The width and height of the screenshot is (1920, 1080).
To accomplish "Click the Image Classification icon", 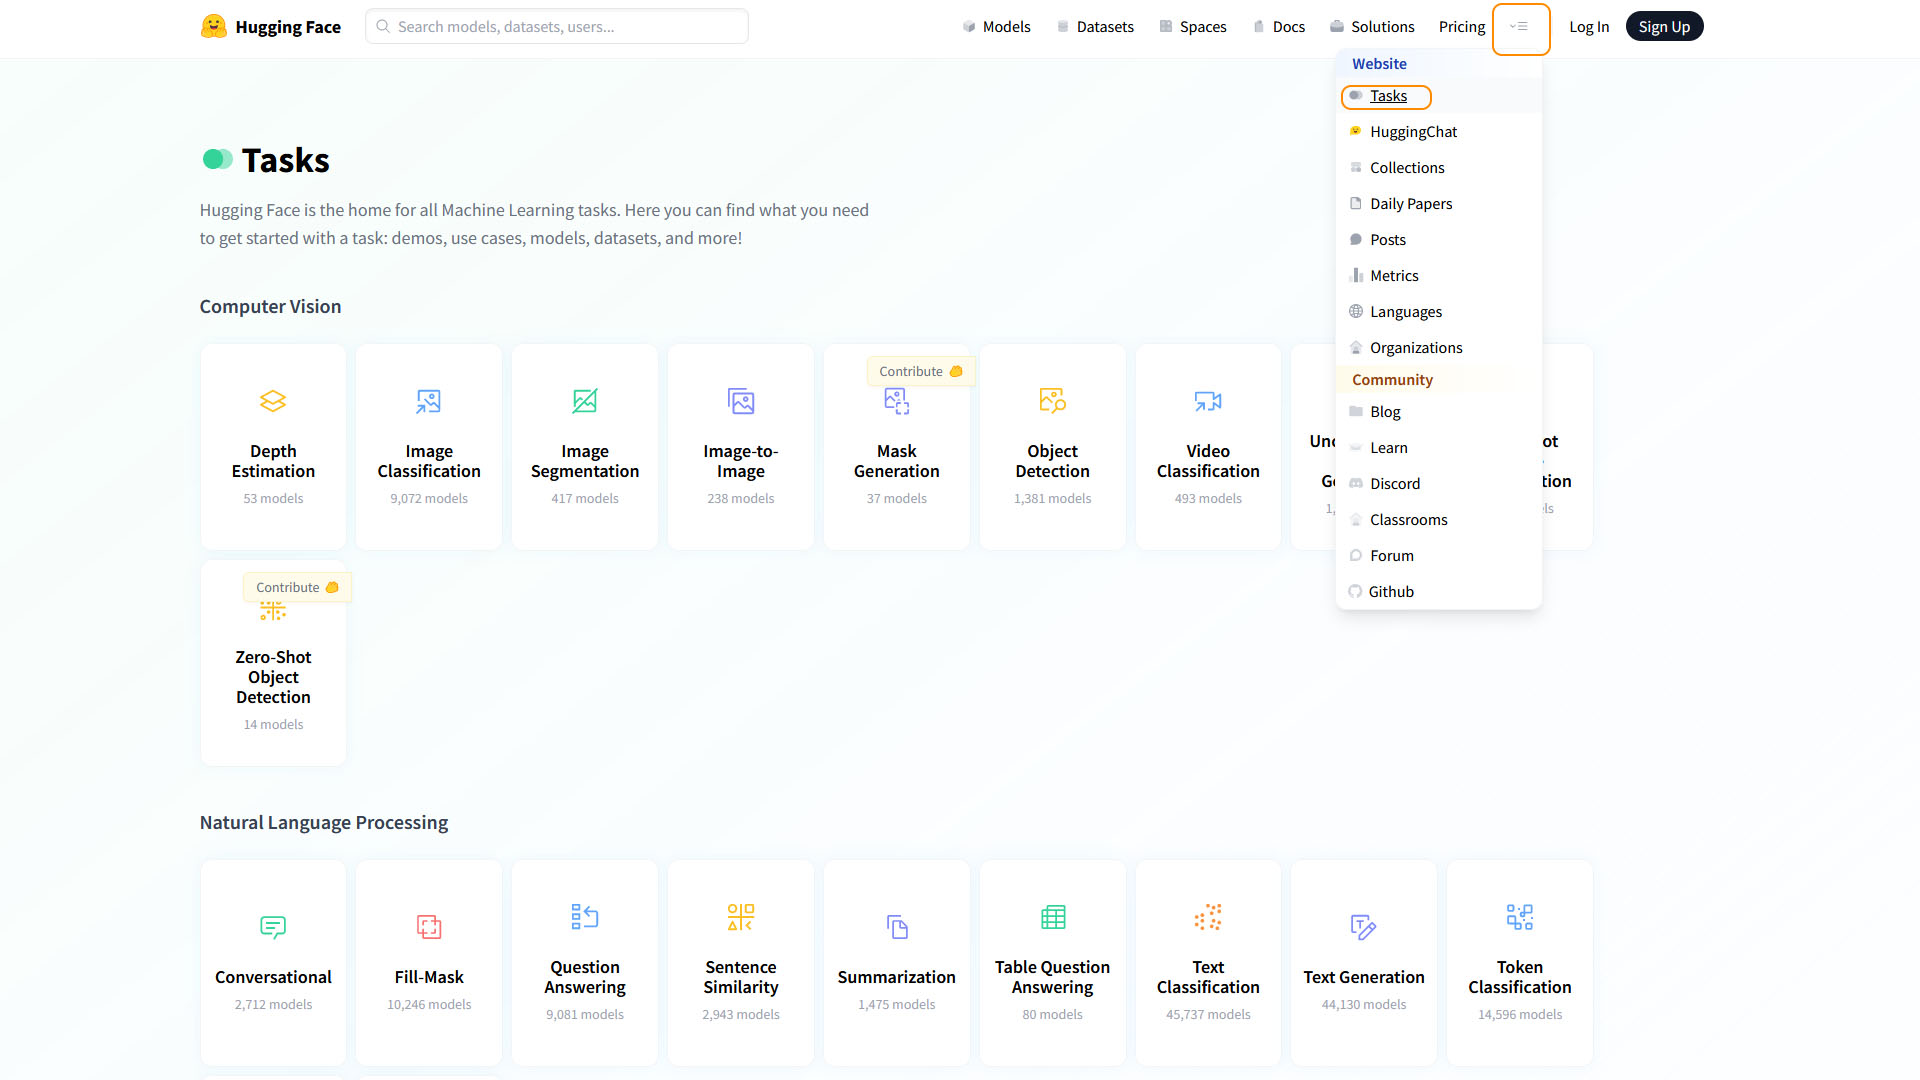I will pos(429,401).
